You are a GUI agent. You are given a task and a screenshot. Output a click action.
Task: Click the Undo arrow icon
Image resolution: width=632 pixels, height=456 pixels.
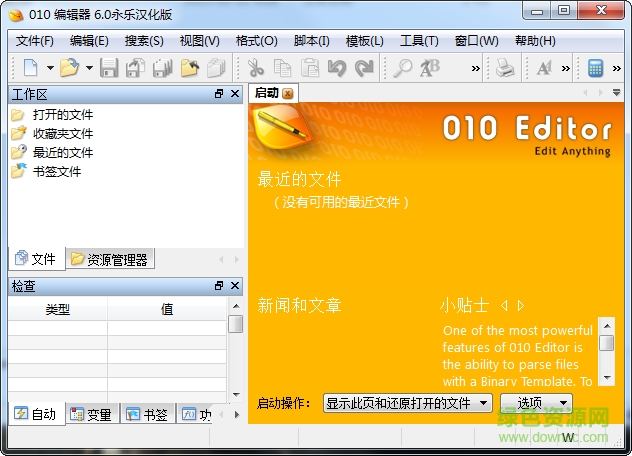[x=337, y=68]
